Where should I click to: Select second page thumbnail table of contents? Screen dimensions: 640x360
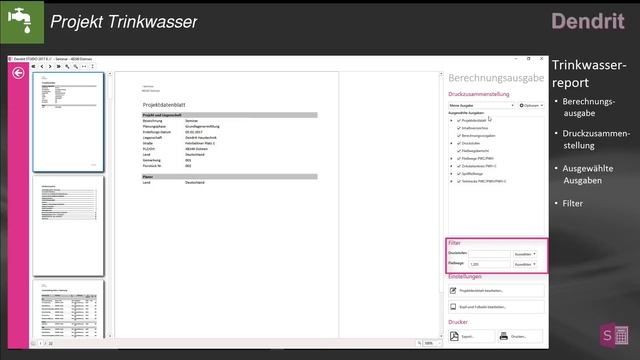tap(69, 226)
